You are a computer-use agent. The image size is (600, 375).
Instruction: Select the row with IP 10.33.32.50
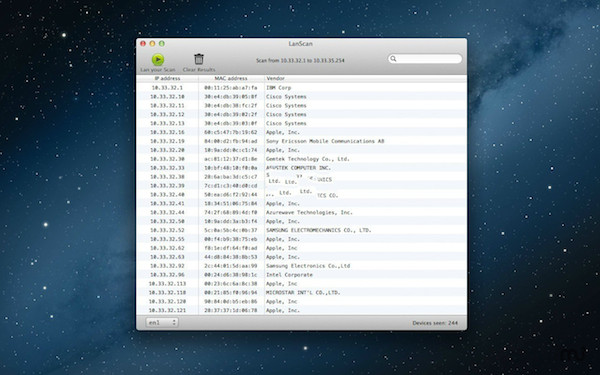pos(302,221)
